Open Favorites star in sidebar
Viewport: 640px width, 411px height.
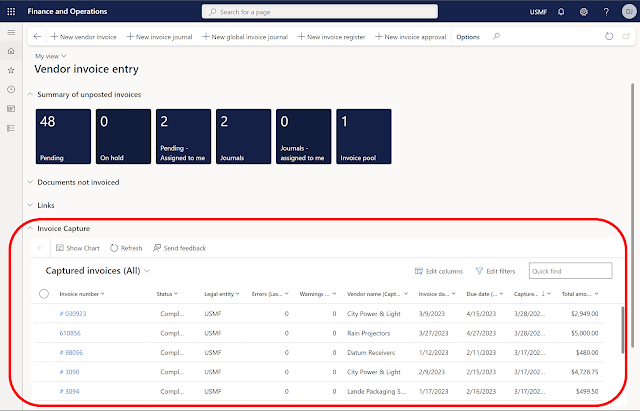[x=11, y=70]
